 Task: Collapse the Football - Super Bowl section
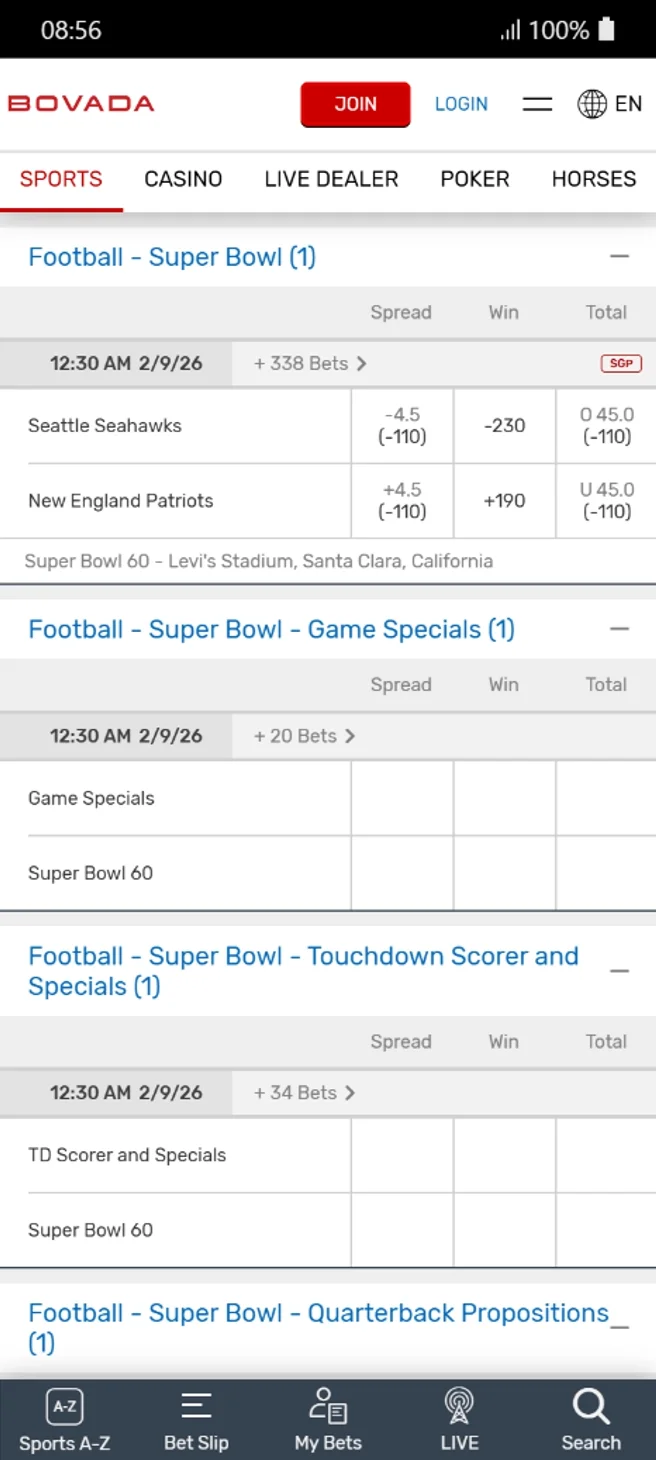(620, 256)
